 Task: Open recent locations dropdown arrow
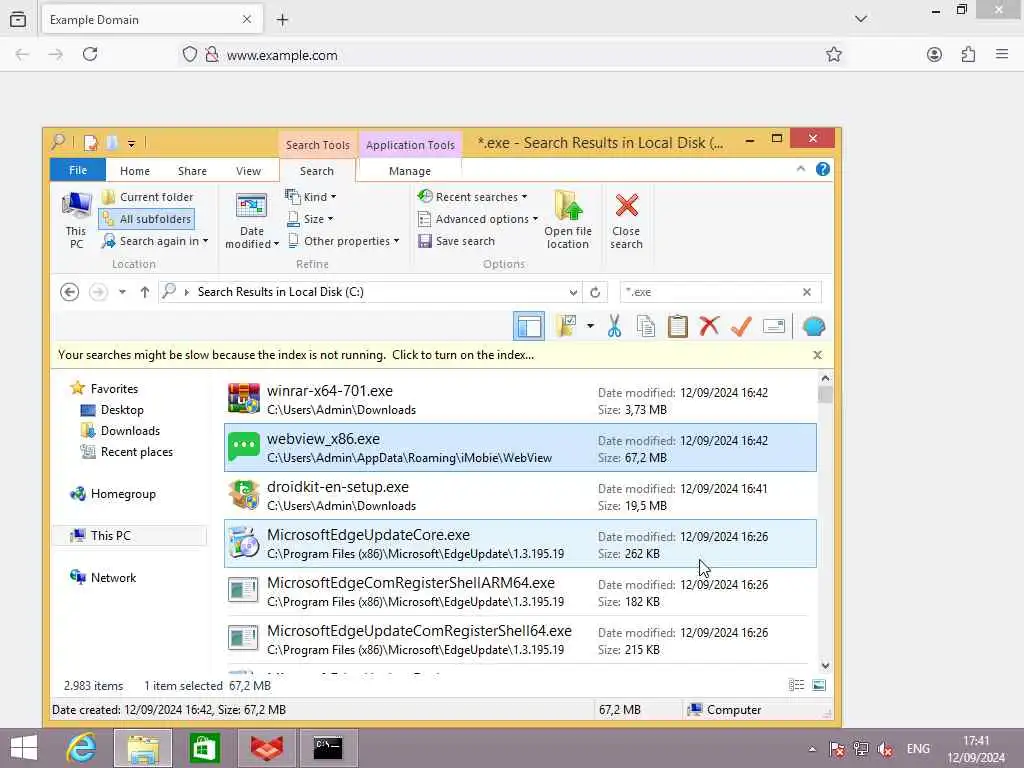coord(122,292)
